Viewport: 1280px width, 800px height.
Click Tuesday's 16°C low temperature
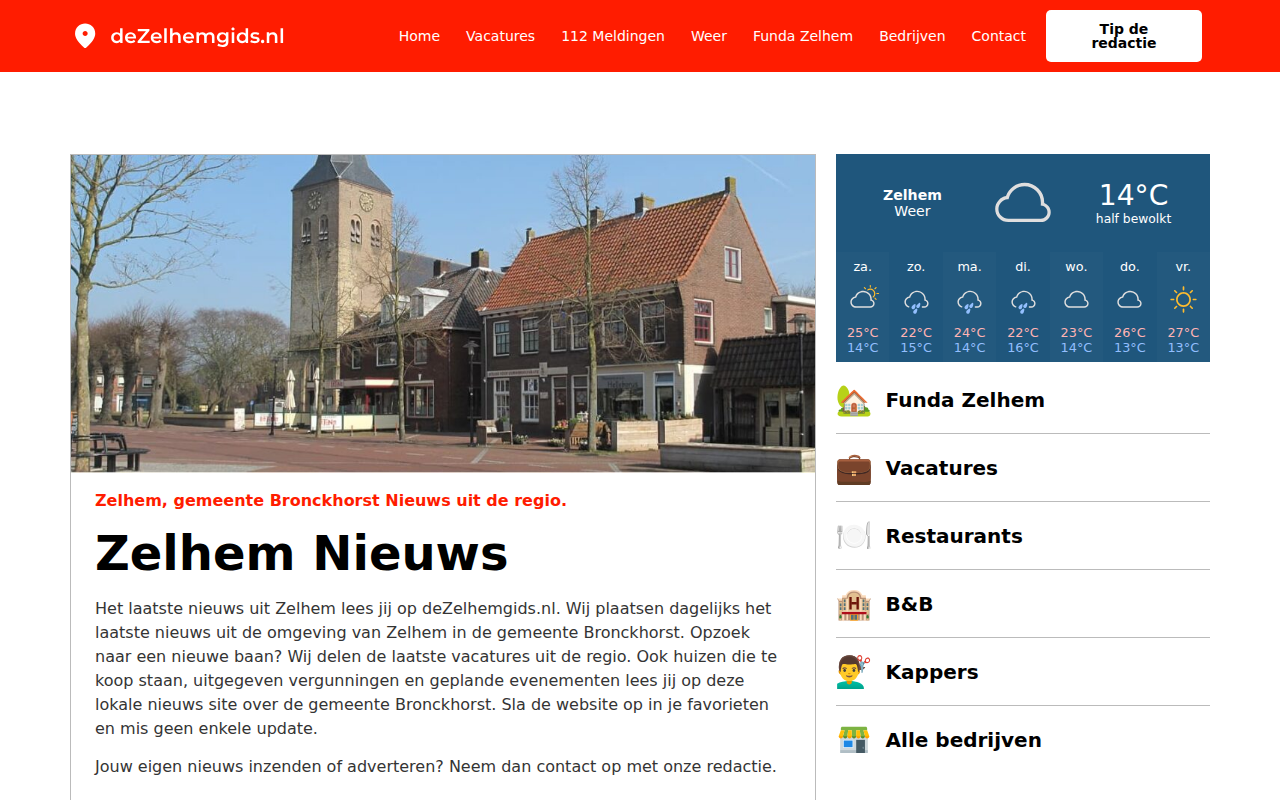(x=1023, y=348)
